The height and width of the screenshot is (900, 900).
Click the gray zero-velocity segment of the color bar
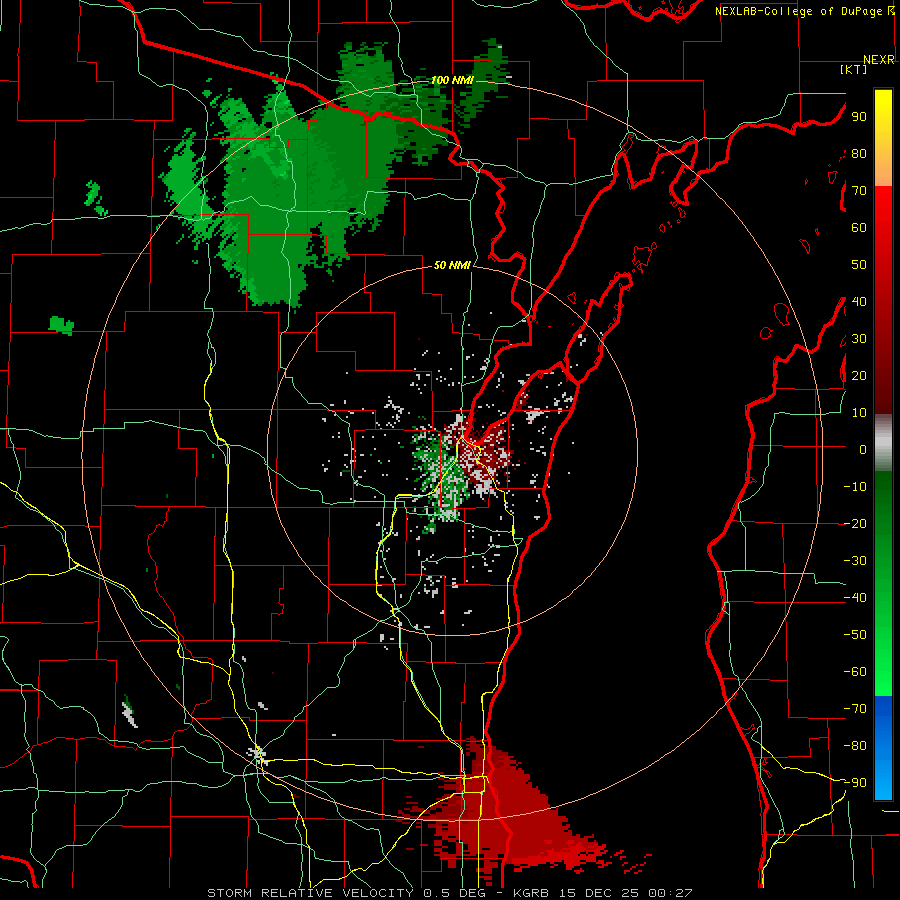pyautogui.click(x=883, y=443)
